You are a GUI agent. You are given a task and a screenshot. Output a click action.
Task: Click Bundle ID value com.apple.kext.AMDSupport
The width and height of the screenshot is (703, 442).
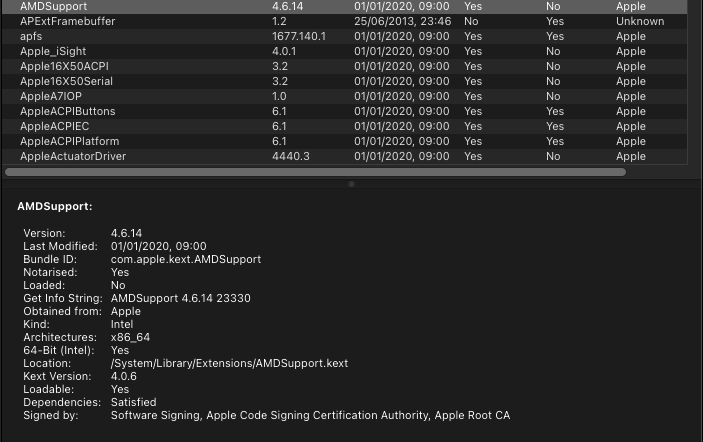[186, 260]
